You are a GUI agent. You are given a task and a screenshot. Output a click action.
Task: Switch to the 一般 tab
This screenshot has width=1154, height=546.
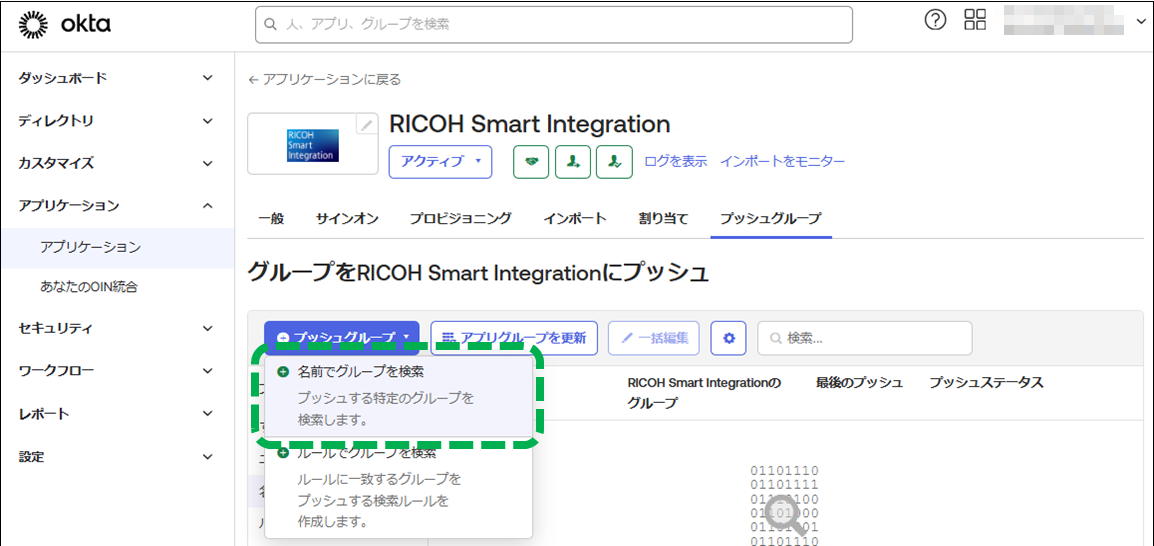[272, 219]
